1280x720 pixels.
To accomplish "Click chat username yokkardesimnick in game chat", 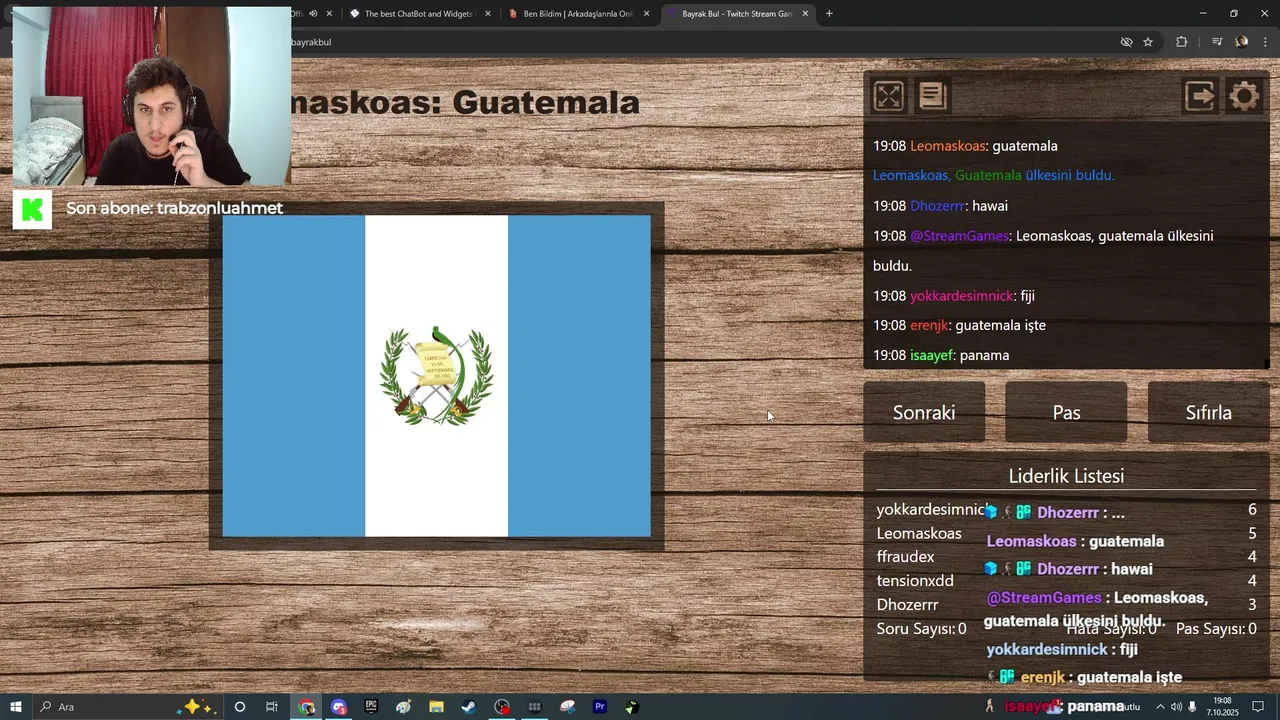I will point(962,296).
